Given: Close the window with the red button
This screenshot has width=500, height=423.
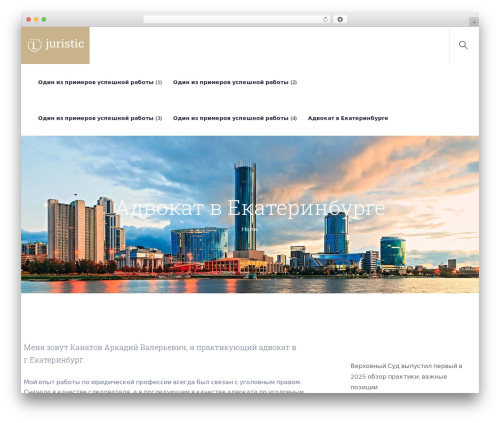Looking at the screenshot, I should (29, 20).
